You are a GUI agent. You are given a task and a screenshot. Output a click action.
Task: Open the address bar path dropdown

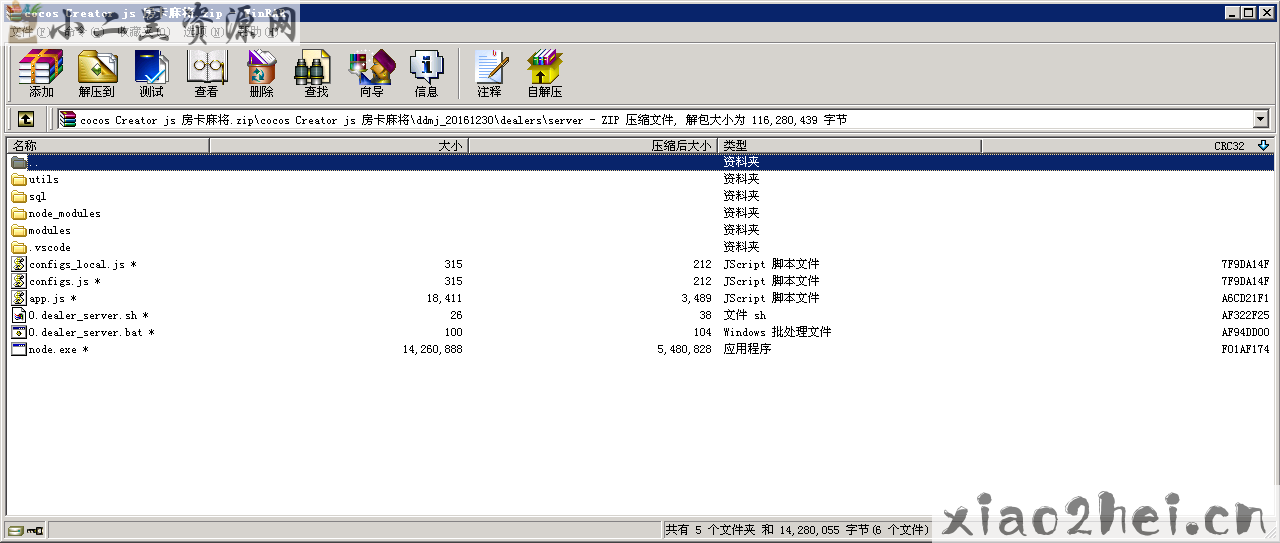coord(1260,119)
